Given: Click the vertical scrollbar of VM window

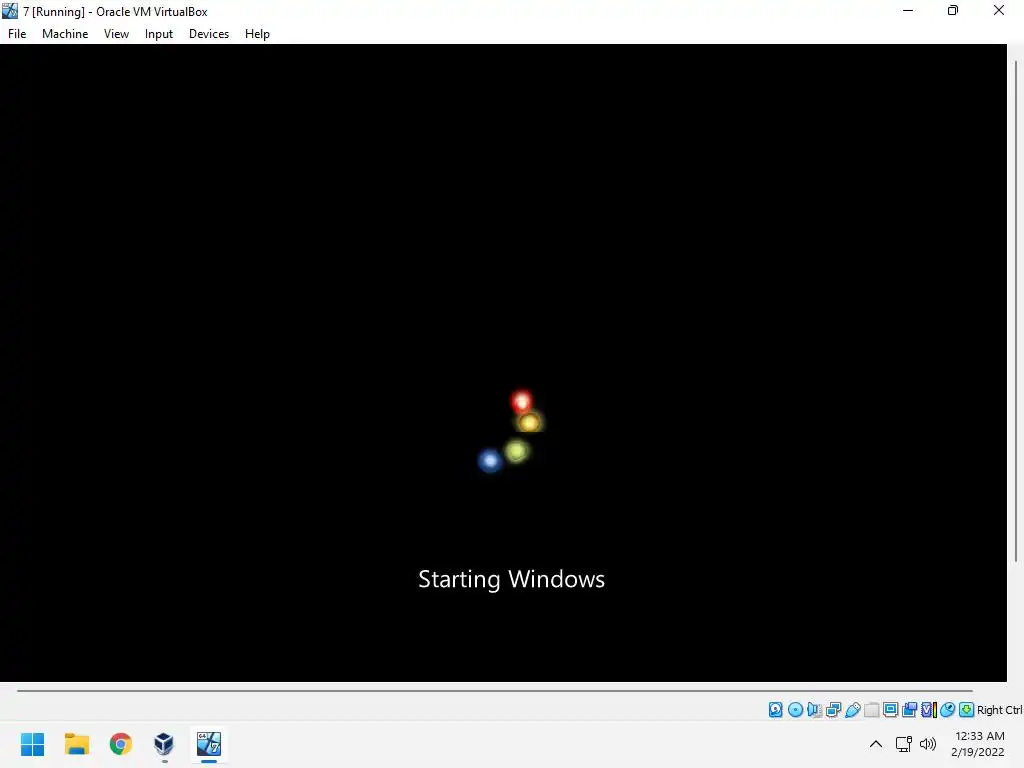Looking at the screenshot, I should pos(1016,312).
